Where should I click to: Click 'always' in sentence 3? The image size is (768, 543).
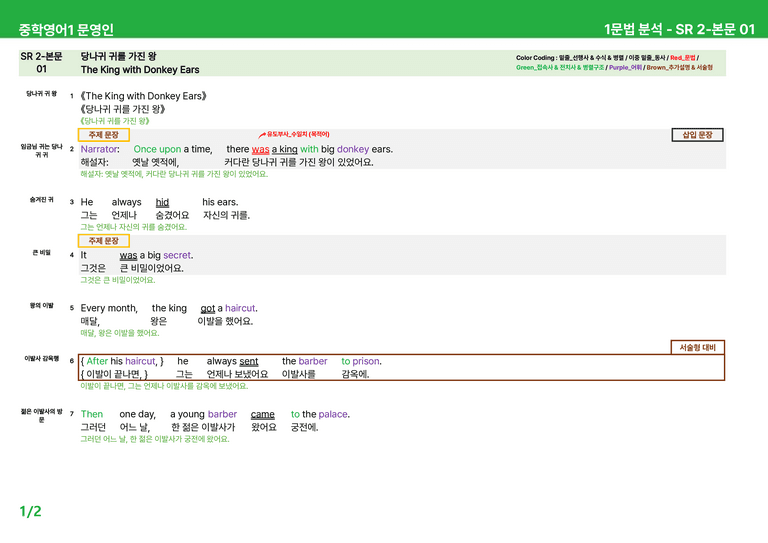click(126, 202)
